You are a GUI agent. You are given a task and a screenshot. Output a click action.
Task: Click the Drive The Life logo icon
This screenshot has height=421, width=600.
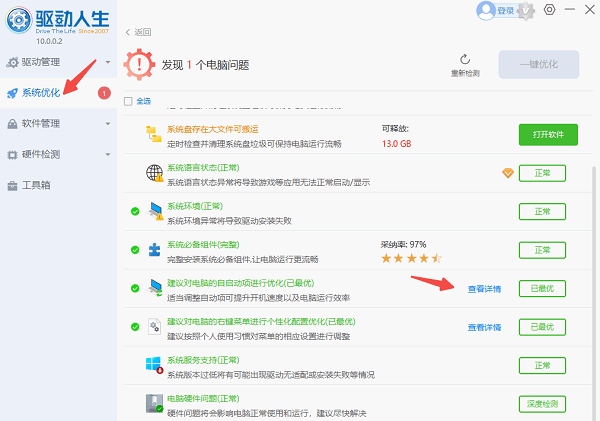pos(18,20)
